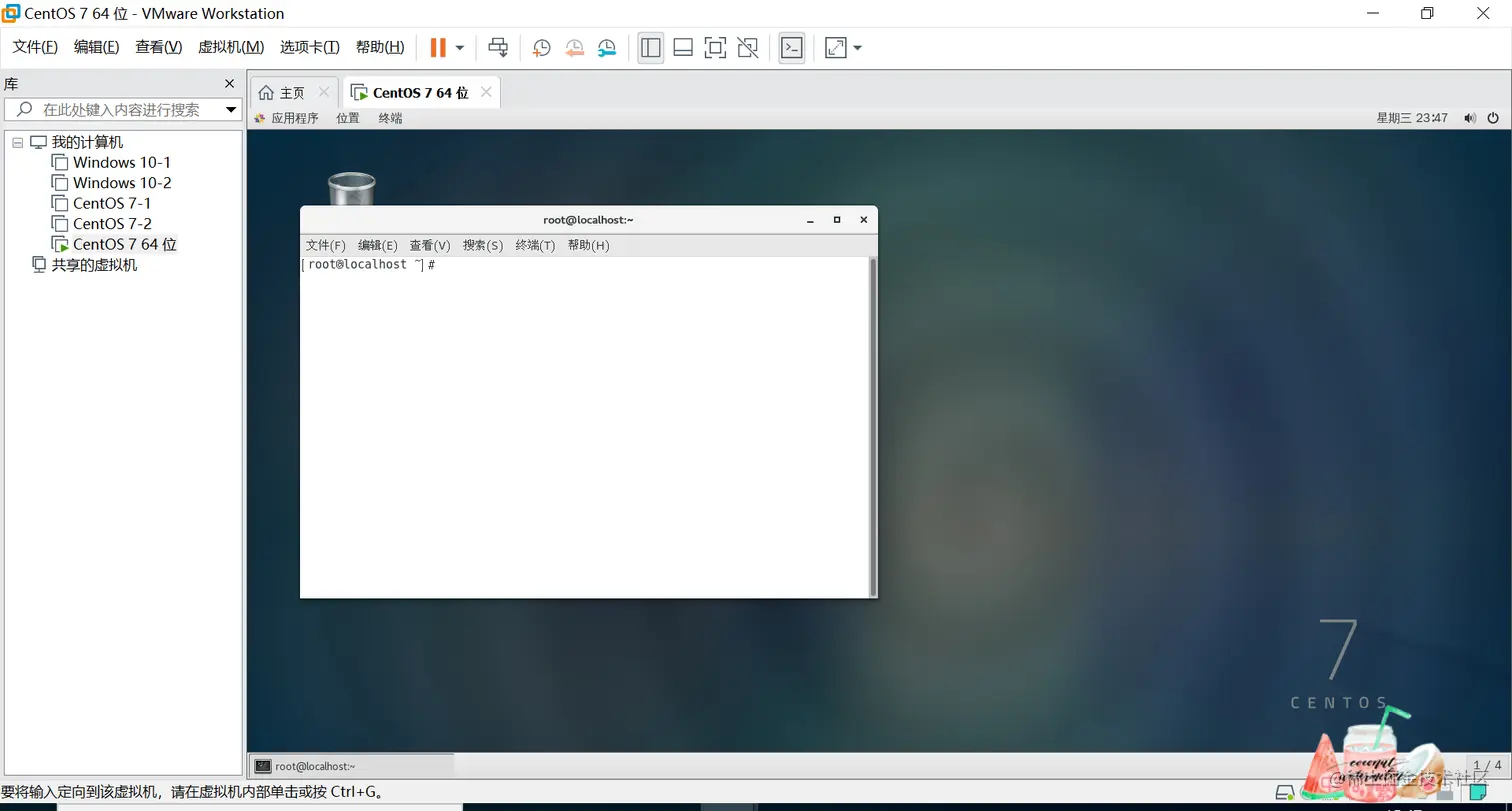Image resolution: width=1512 pixels, height=811 pixels.
Task: Open the power options dropdown arrow next to pause
Action: coord(460,47)
